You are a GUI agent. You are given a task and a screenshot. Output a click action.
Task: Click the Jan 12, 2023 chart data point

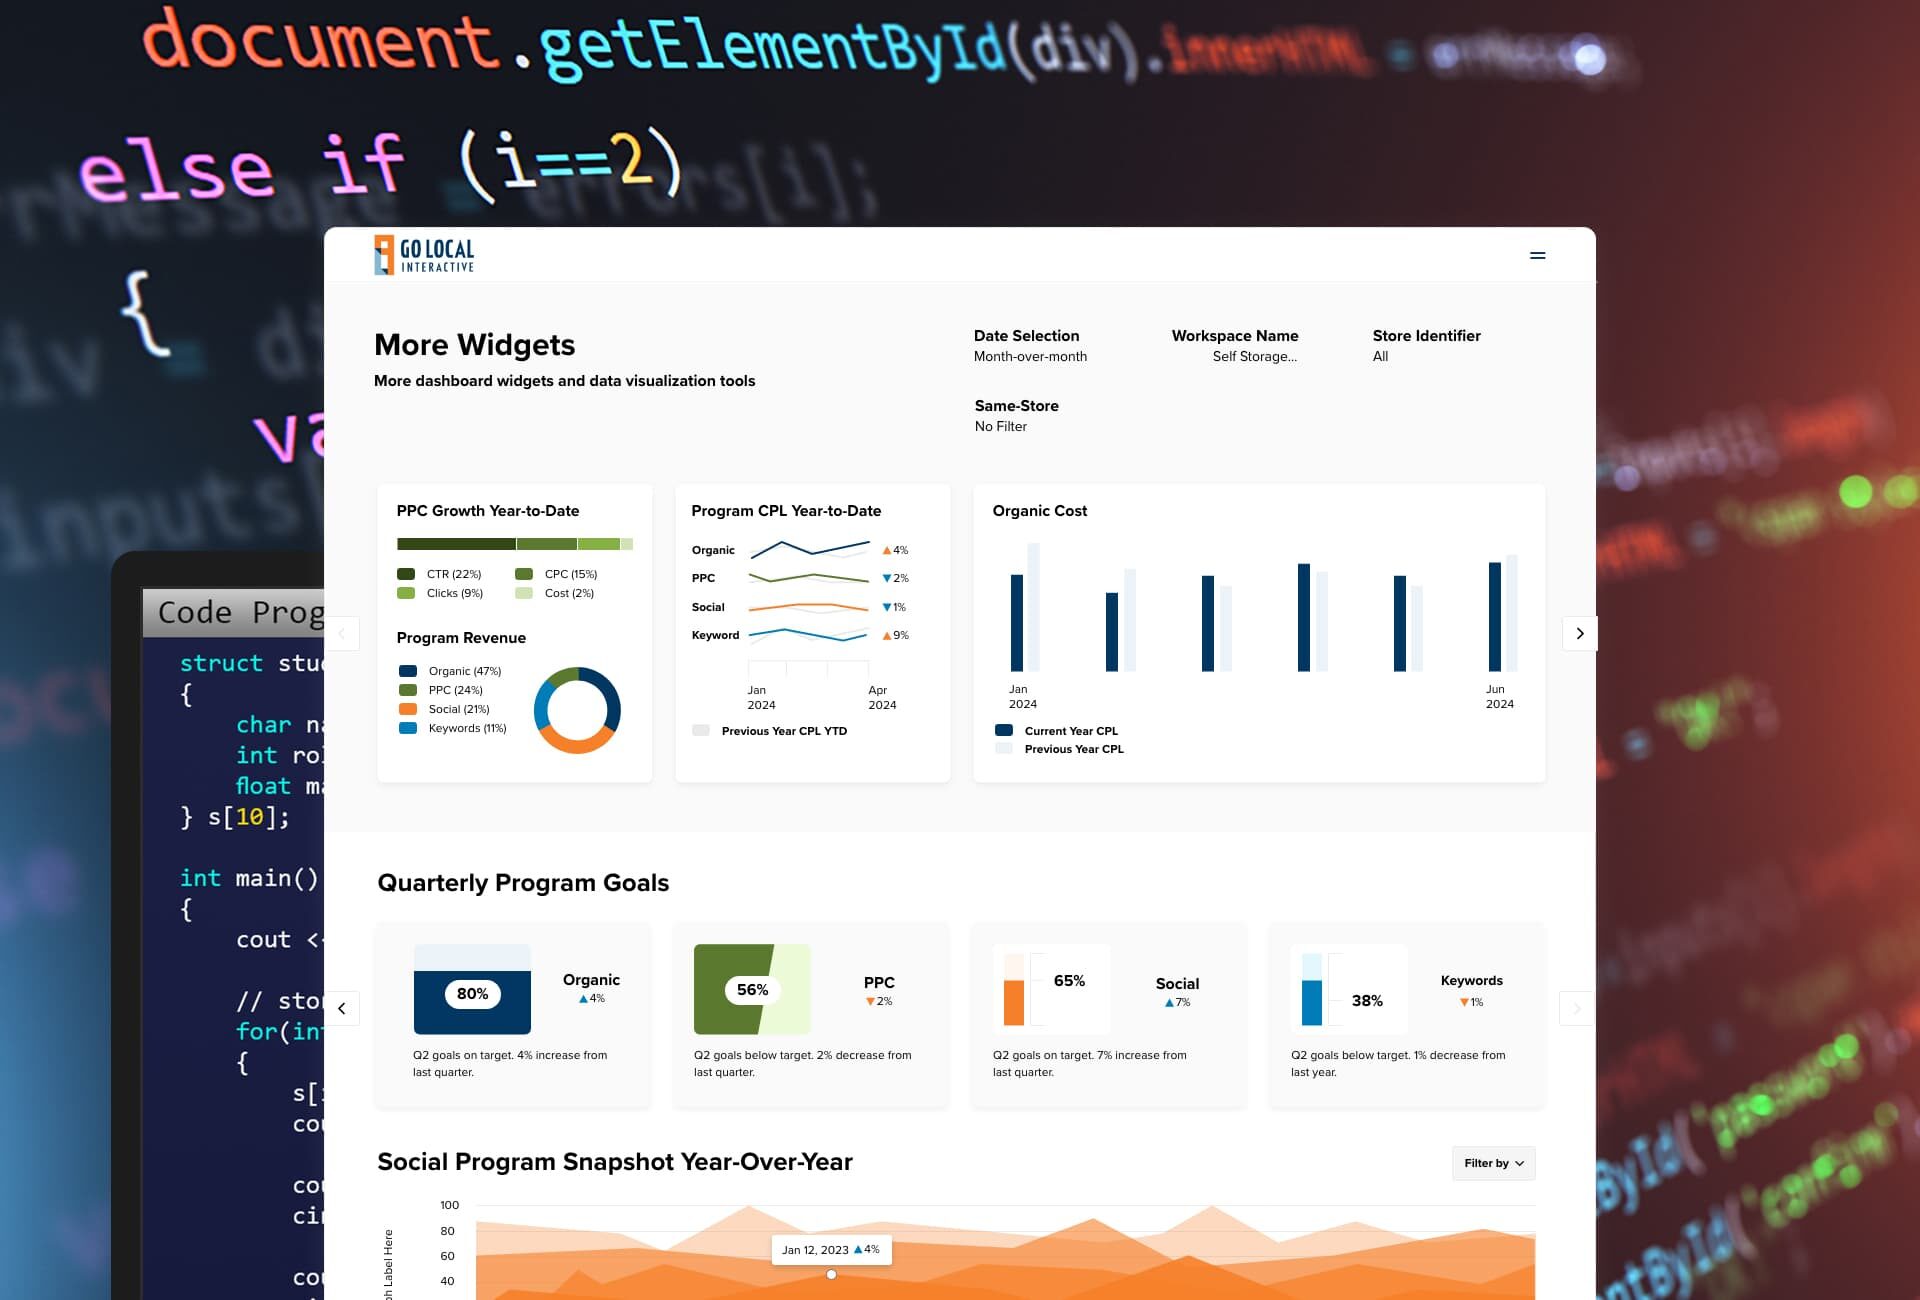pos(831,1274)
